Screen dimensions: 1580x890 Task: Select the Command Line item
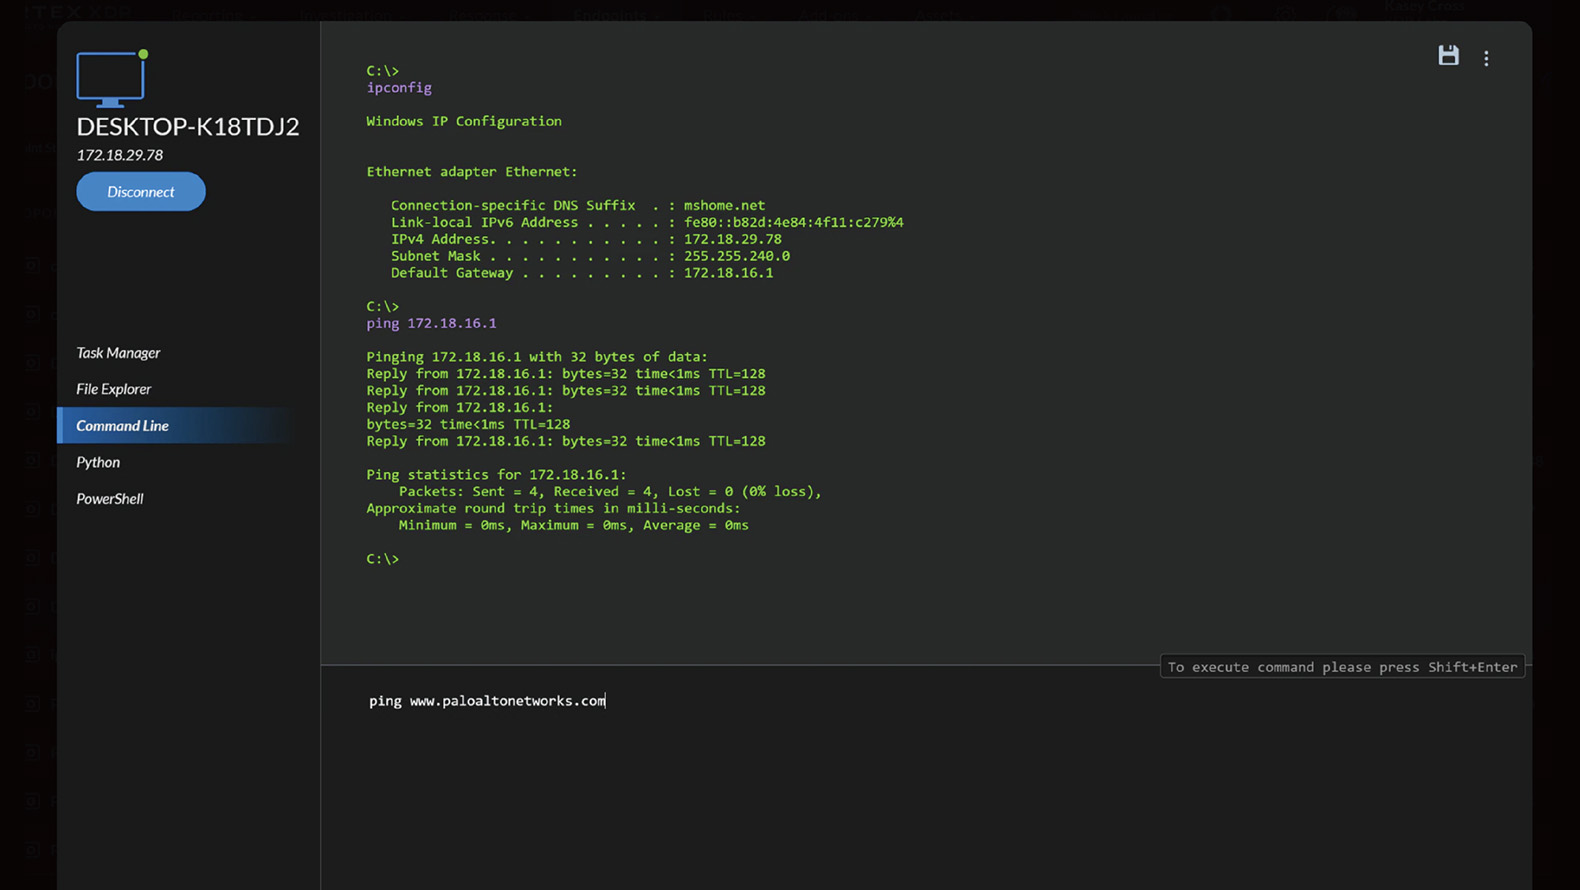point(122,426)
